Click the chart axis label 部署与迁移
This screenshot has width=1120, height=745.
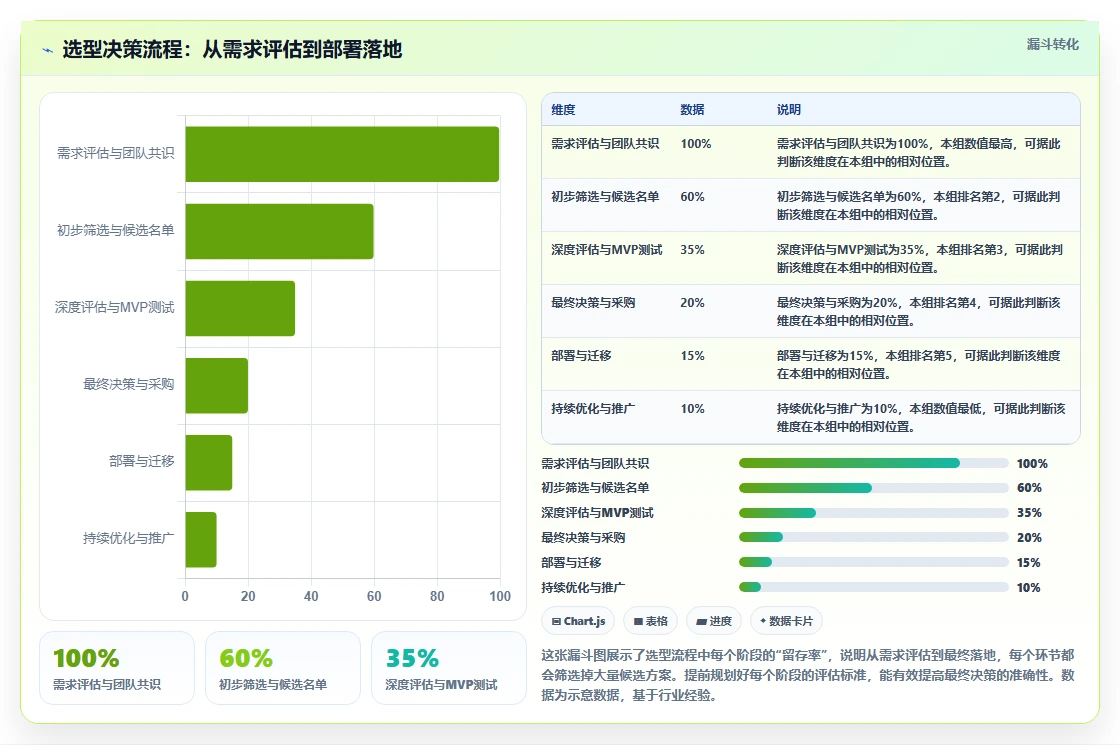coord(141,461)
